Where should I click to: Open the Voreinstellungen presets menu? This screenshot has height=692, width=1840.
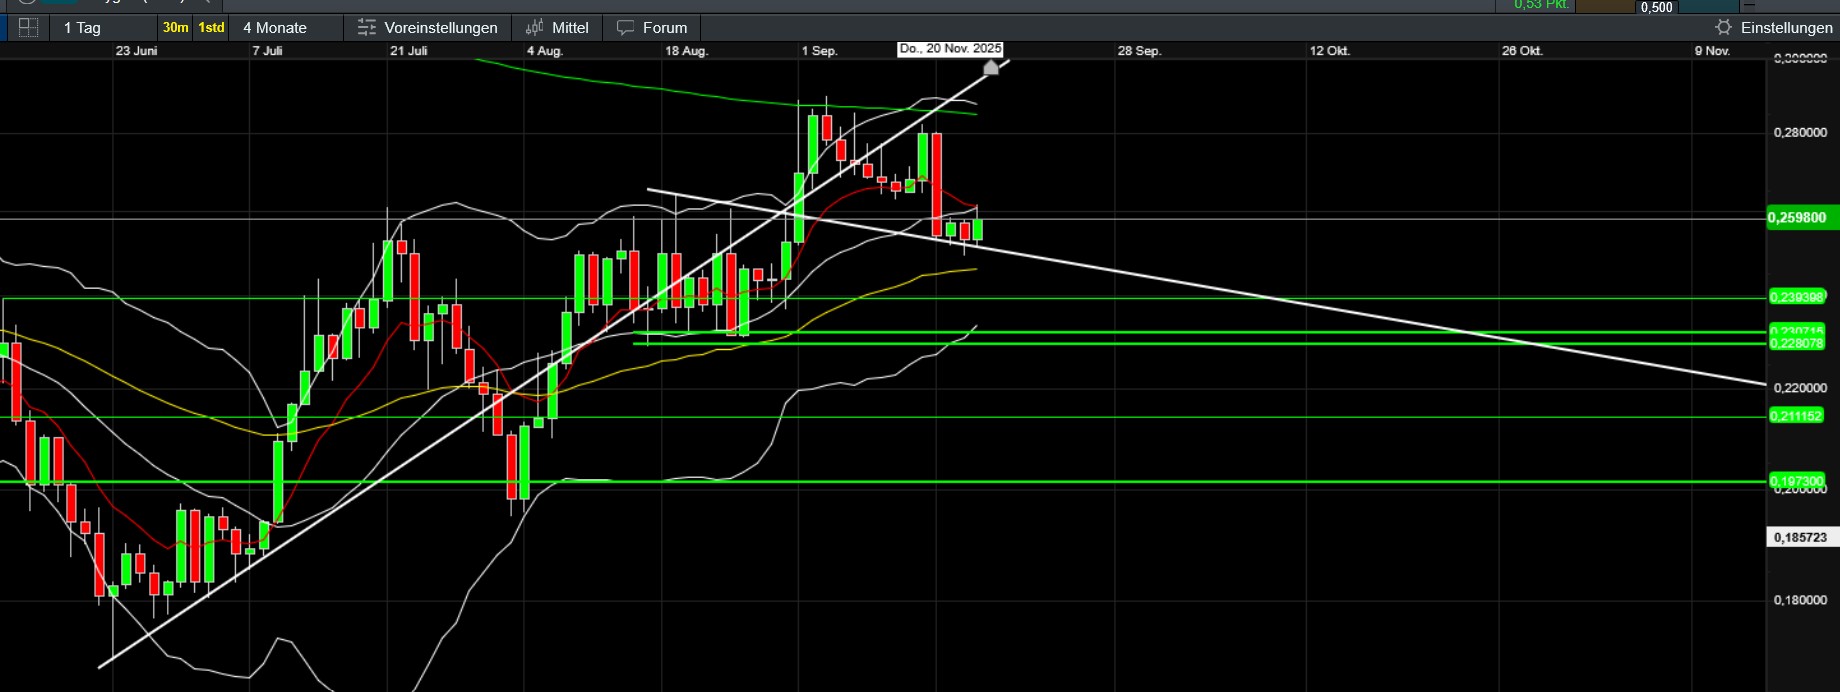428,28
